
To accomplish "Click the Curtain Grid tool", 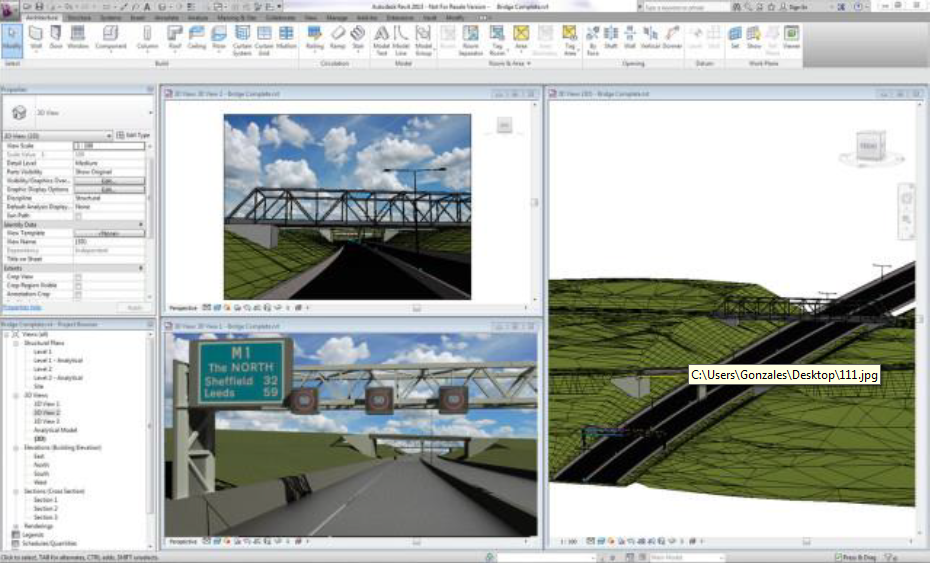I will tap(264, 38).
